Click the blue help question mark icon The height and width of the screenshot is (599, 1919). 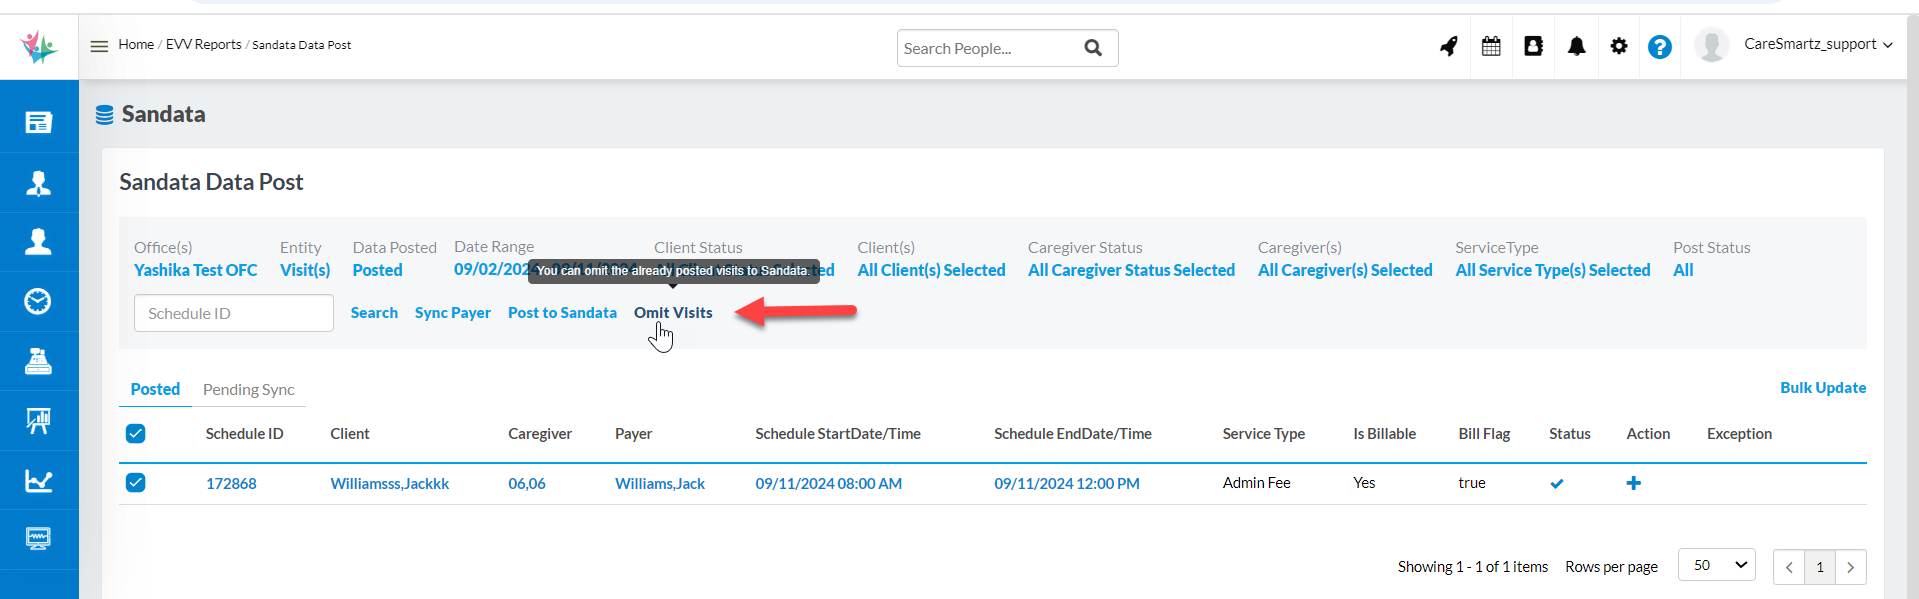pyautogui.click(x=1659, y=47)
